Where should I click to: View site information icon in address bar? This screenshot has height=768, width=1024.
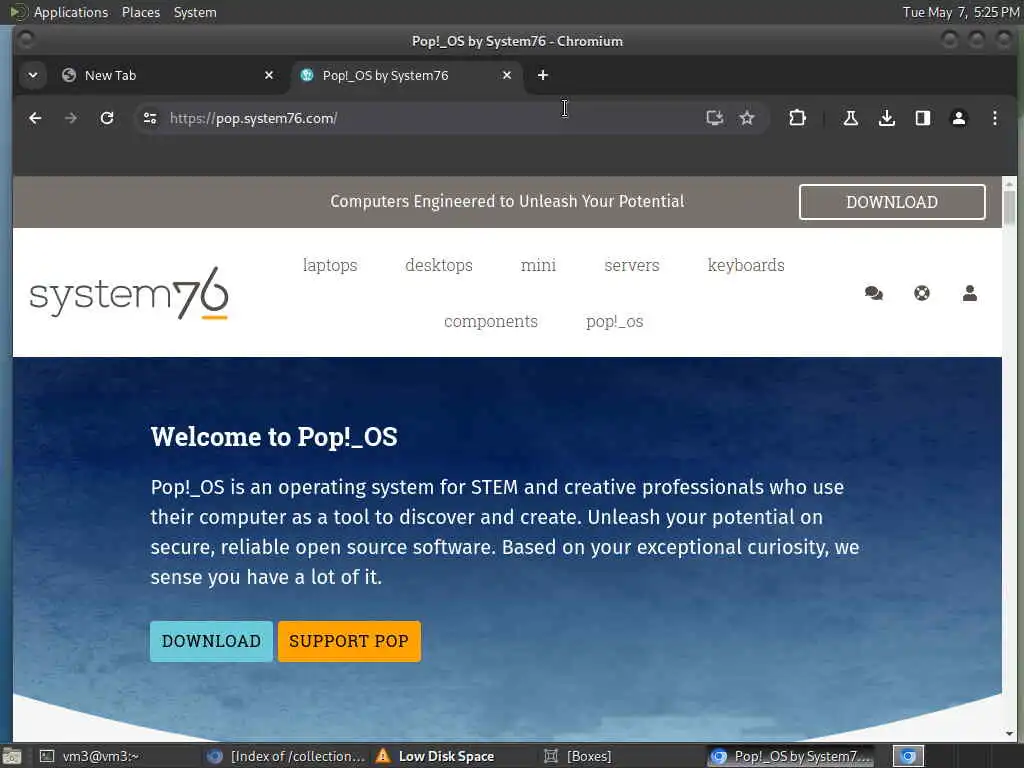coord(150,118)
